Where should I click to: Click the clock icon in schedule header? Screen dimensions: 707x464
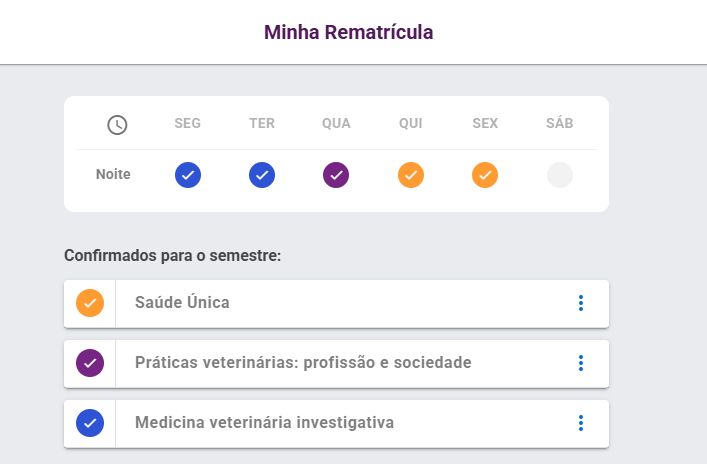tap(117, 125)
